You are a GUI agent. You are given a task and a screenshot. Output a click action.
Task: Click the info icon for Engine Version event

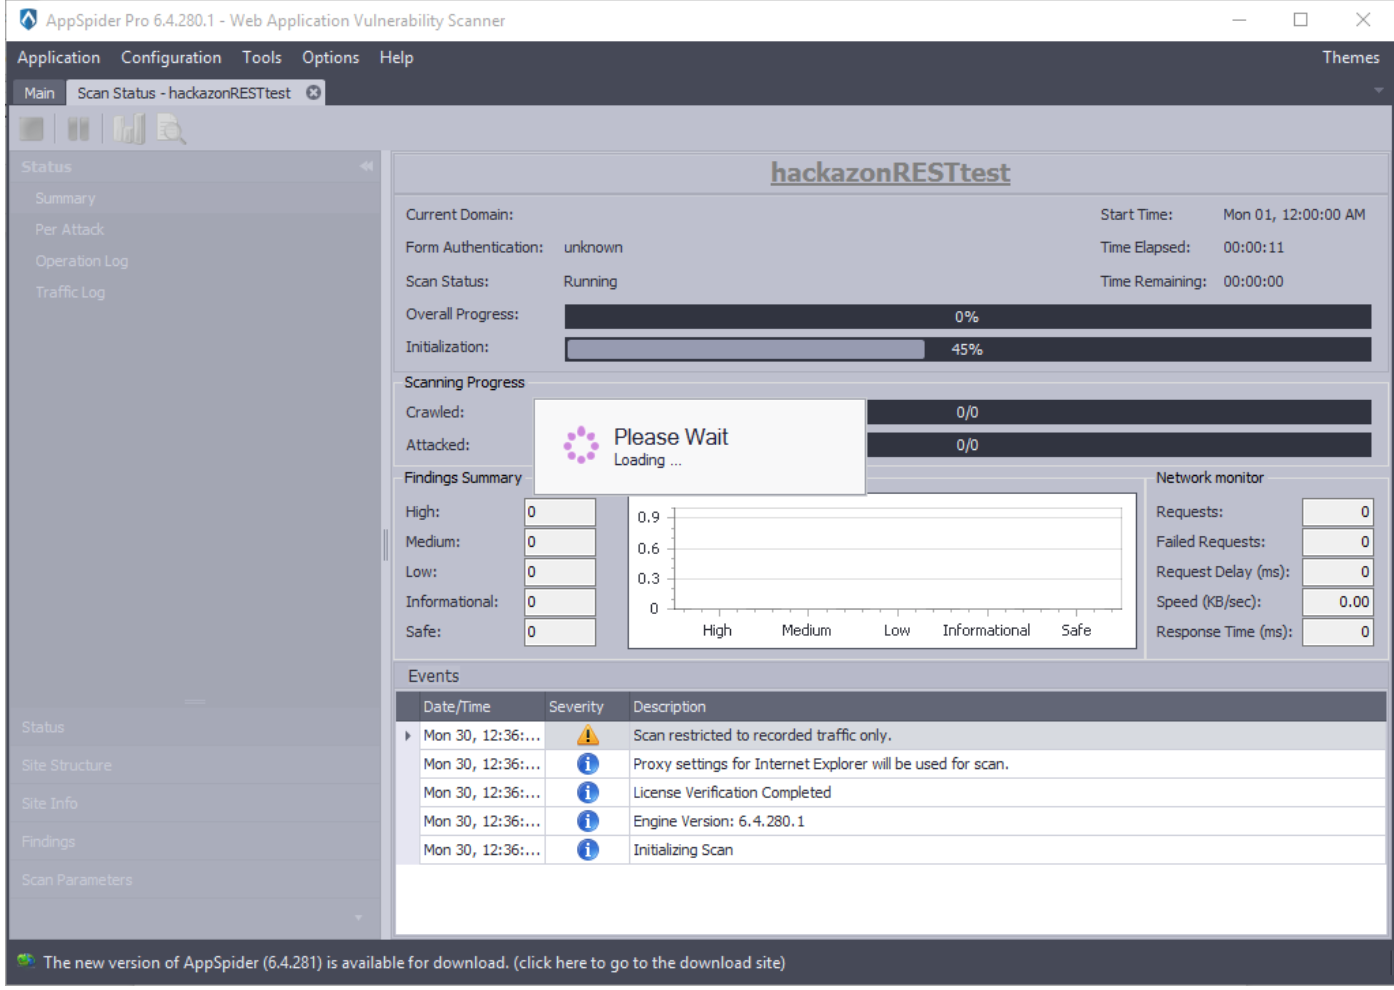[588, 822]
